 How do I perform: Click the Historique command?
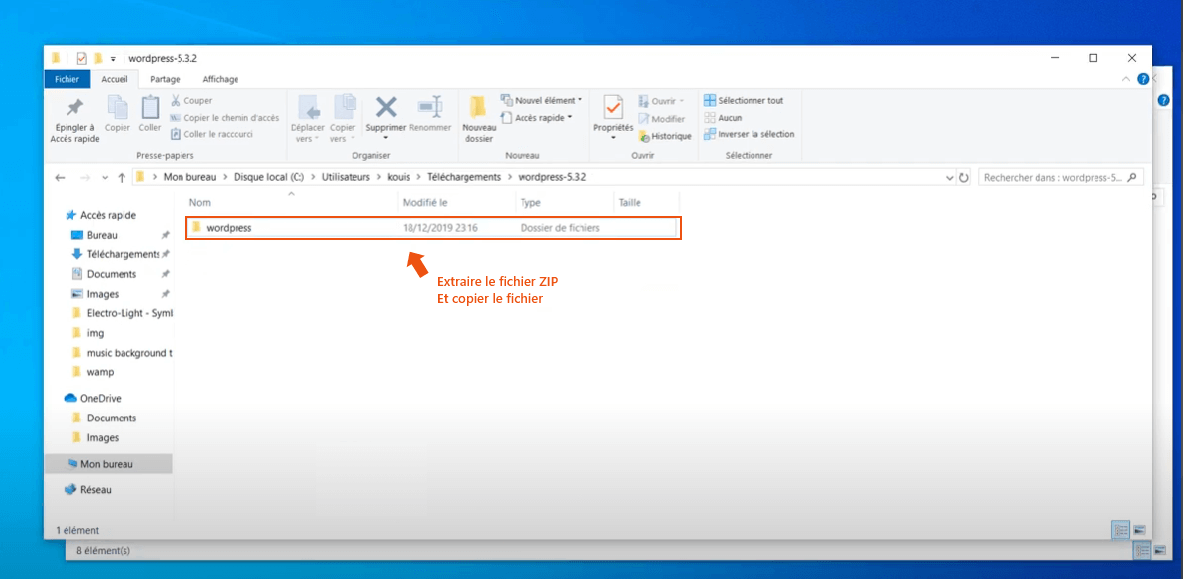pos(665,136)
